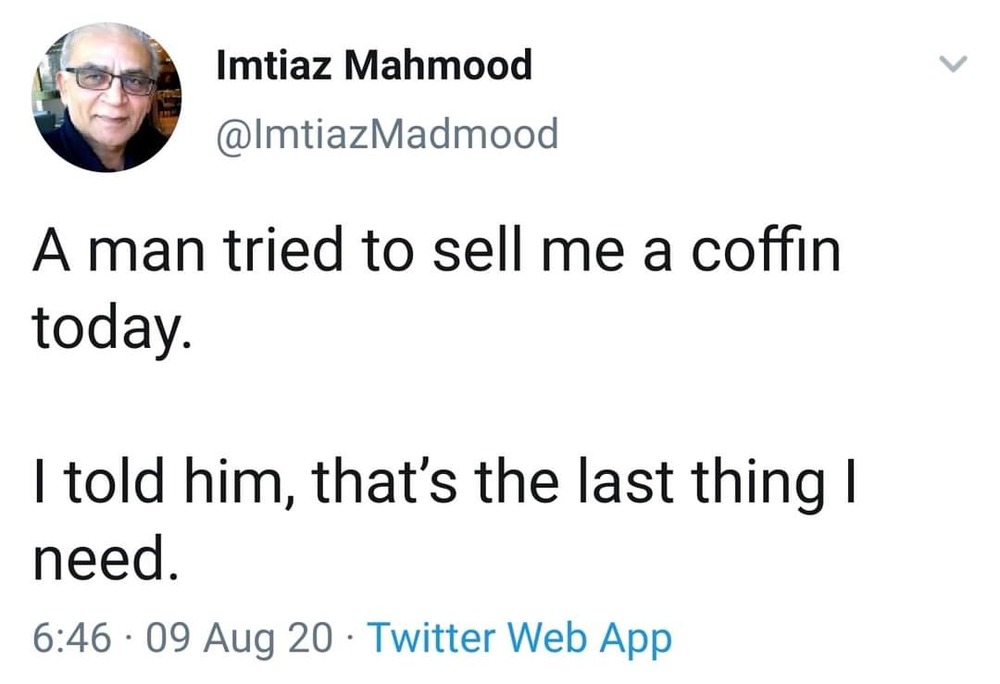This screenshot has height=684, width=1000.
Task: Open the Imtiaz Mahmood display name
Action: pos(374,67)
